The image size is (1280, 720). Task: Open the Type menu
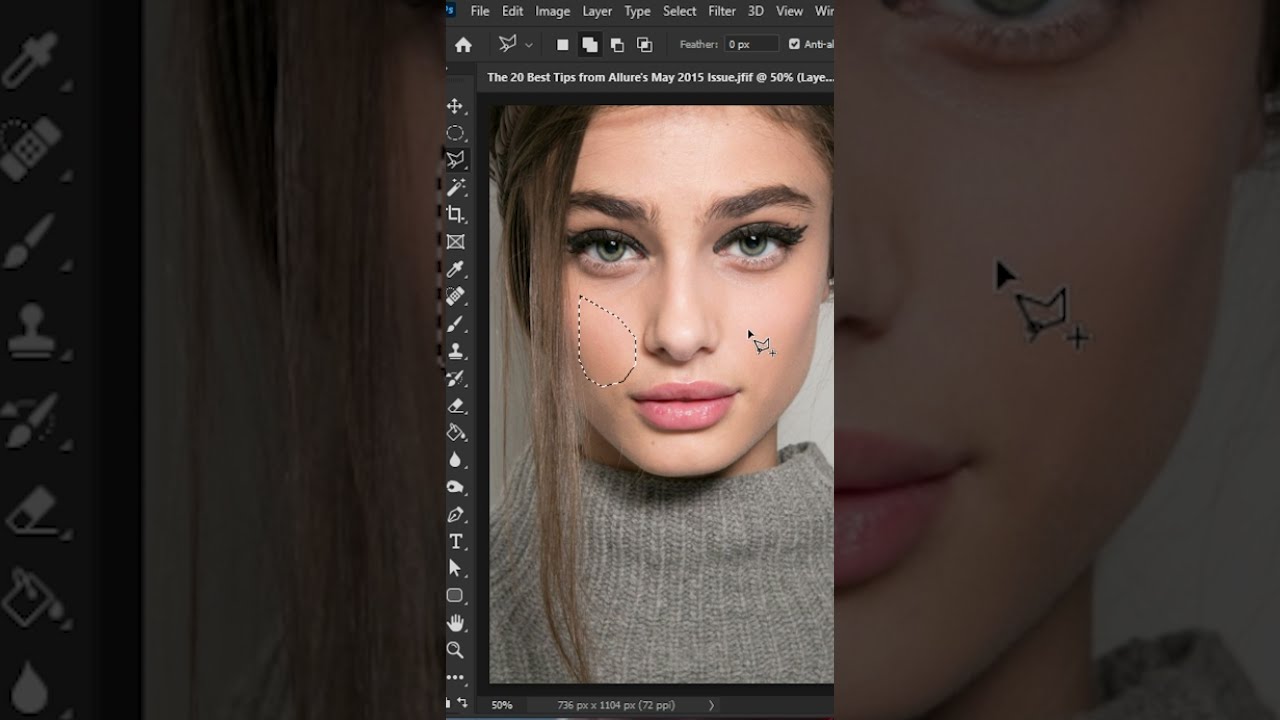click(637, 11)
